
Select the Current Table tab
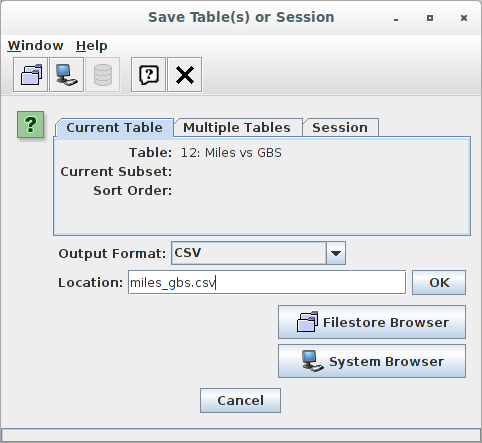point(114,127)
